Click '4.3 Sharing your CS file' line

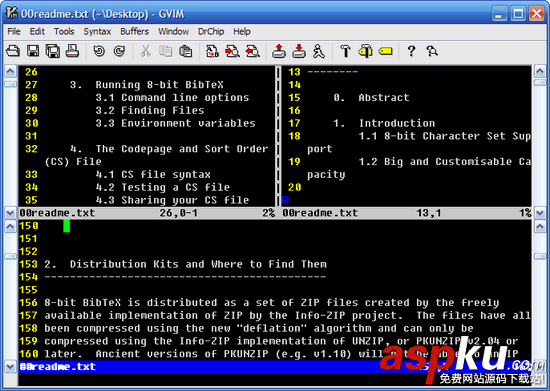172,200
